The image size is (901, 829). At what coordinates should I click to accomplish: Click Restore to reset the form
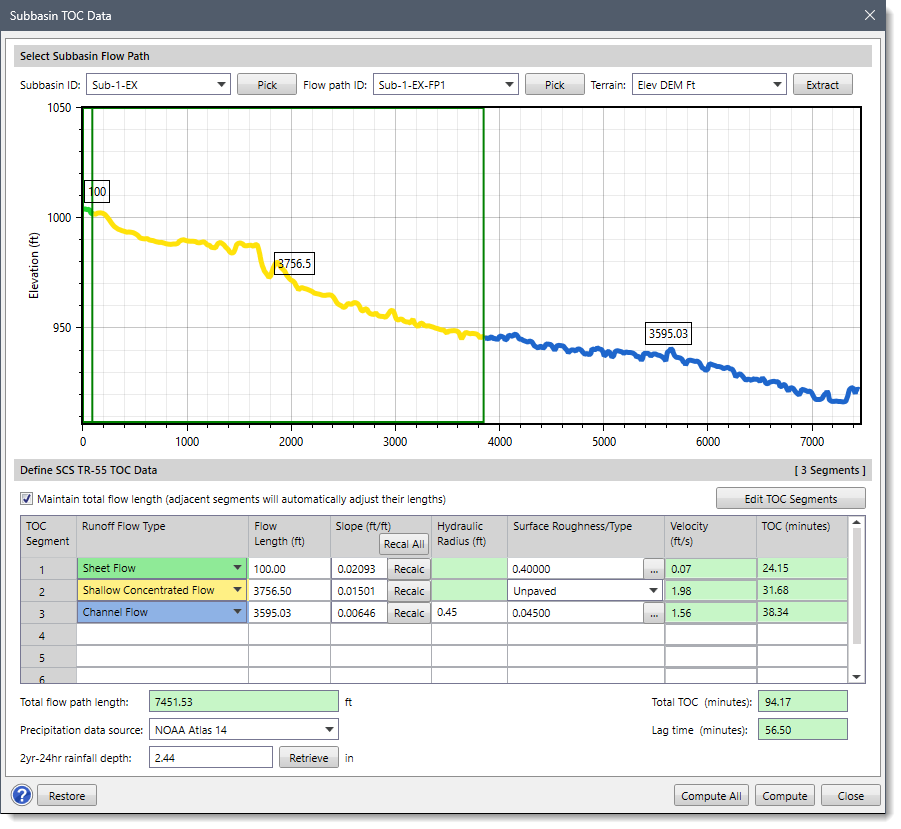[66, 795]
